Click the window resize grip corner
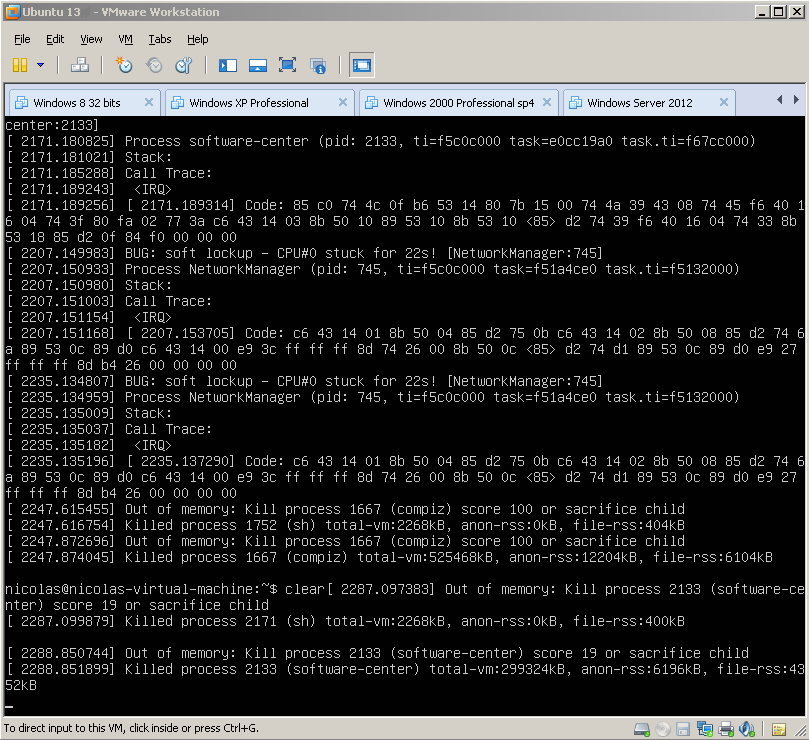 [800, 731]
